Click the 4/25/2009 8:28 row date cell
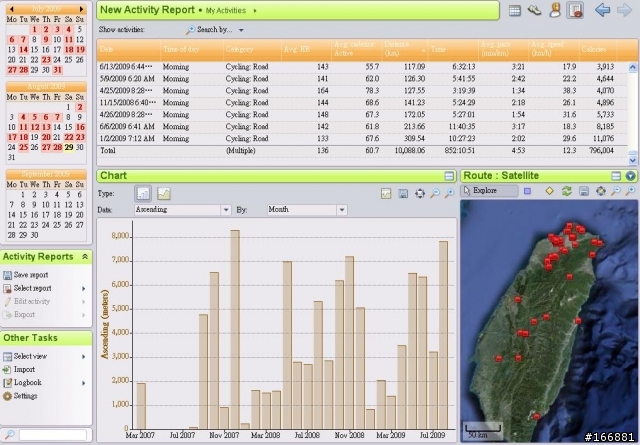 126,91
